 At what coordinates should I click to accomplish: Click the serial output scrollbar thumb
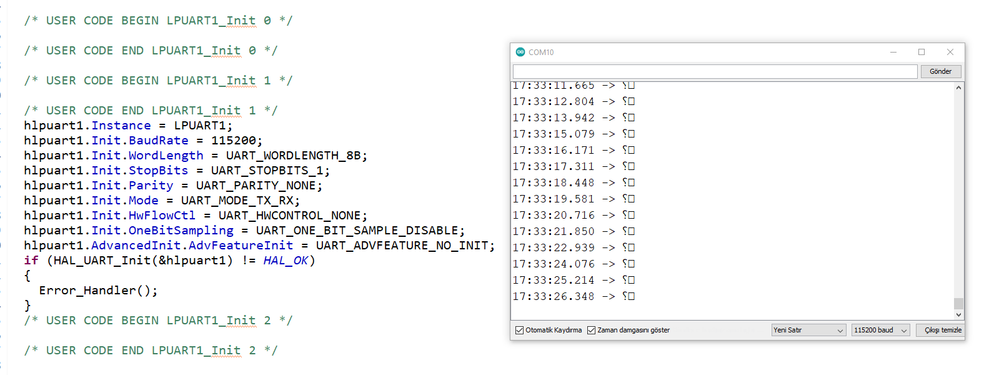click(958, 303)
